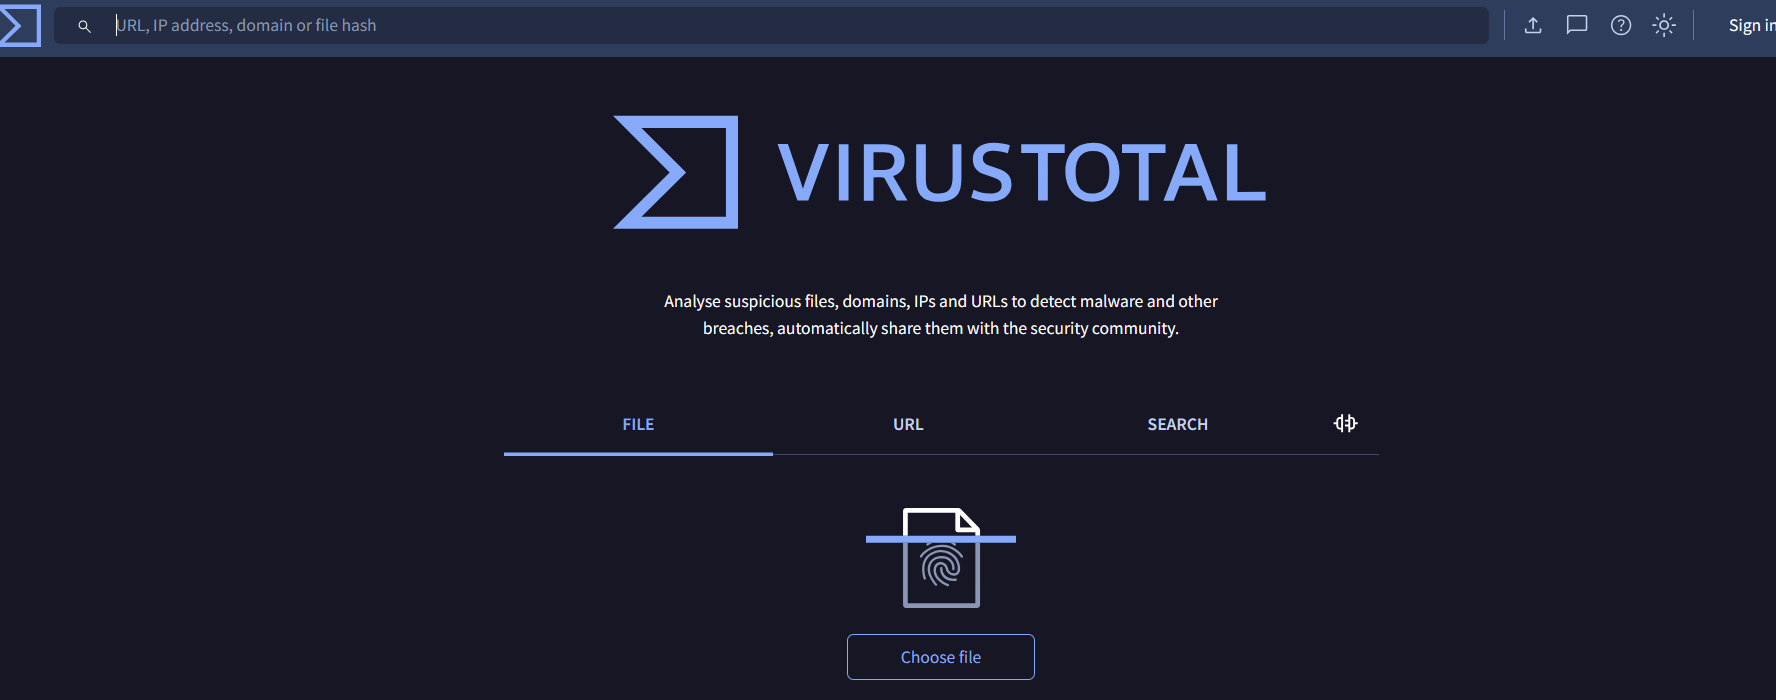The width and height of the screenshot is (1776, 700).
Task: Click the large sigma logo graphic
Action: pyautogui.click(x=676, y=172)
